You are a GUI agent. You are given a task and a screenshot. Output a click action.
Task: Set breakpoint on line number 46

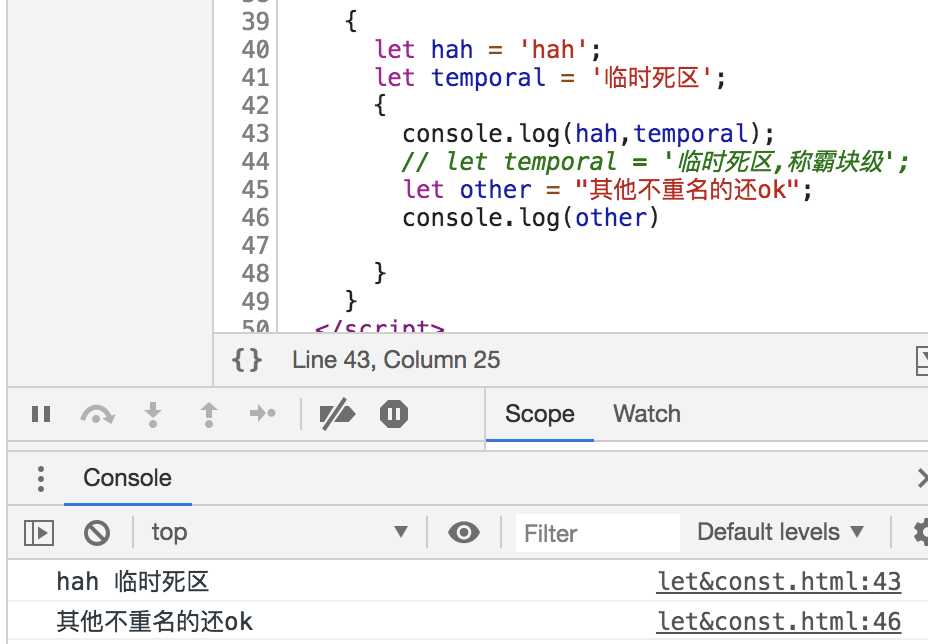255,218
